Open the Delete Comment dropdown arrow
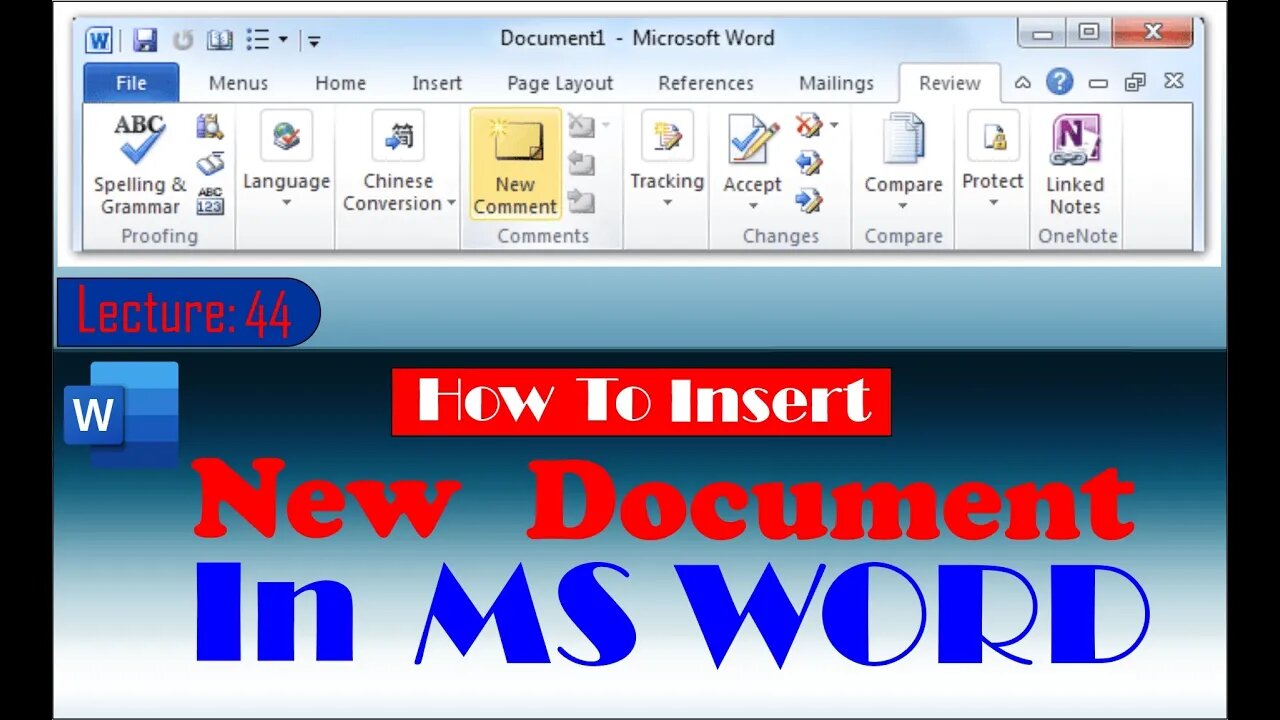Viewport: 1280px width, 720px height. (605, 126)
